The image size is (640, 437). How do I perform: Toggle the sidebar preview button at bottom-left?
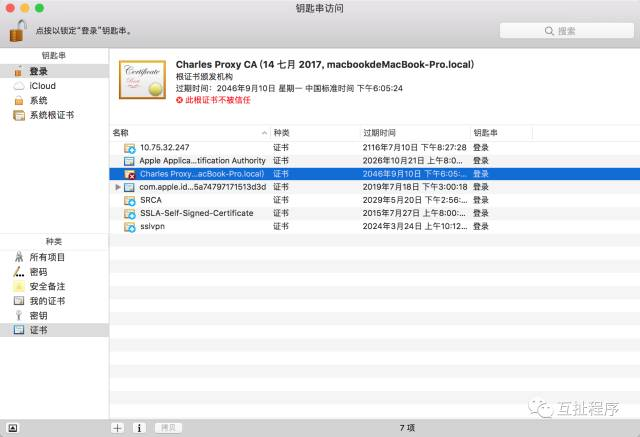coord(13,428)
